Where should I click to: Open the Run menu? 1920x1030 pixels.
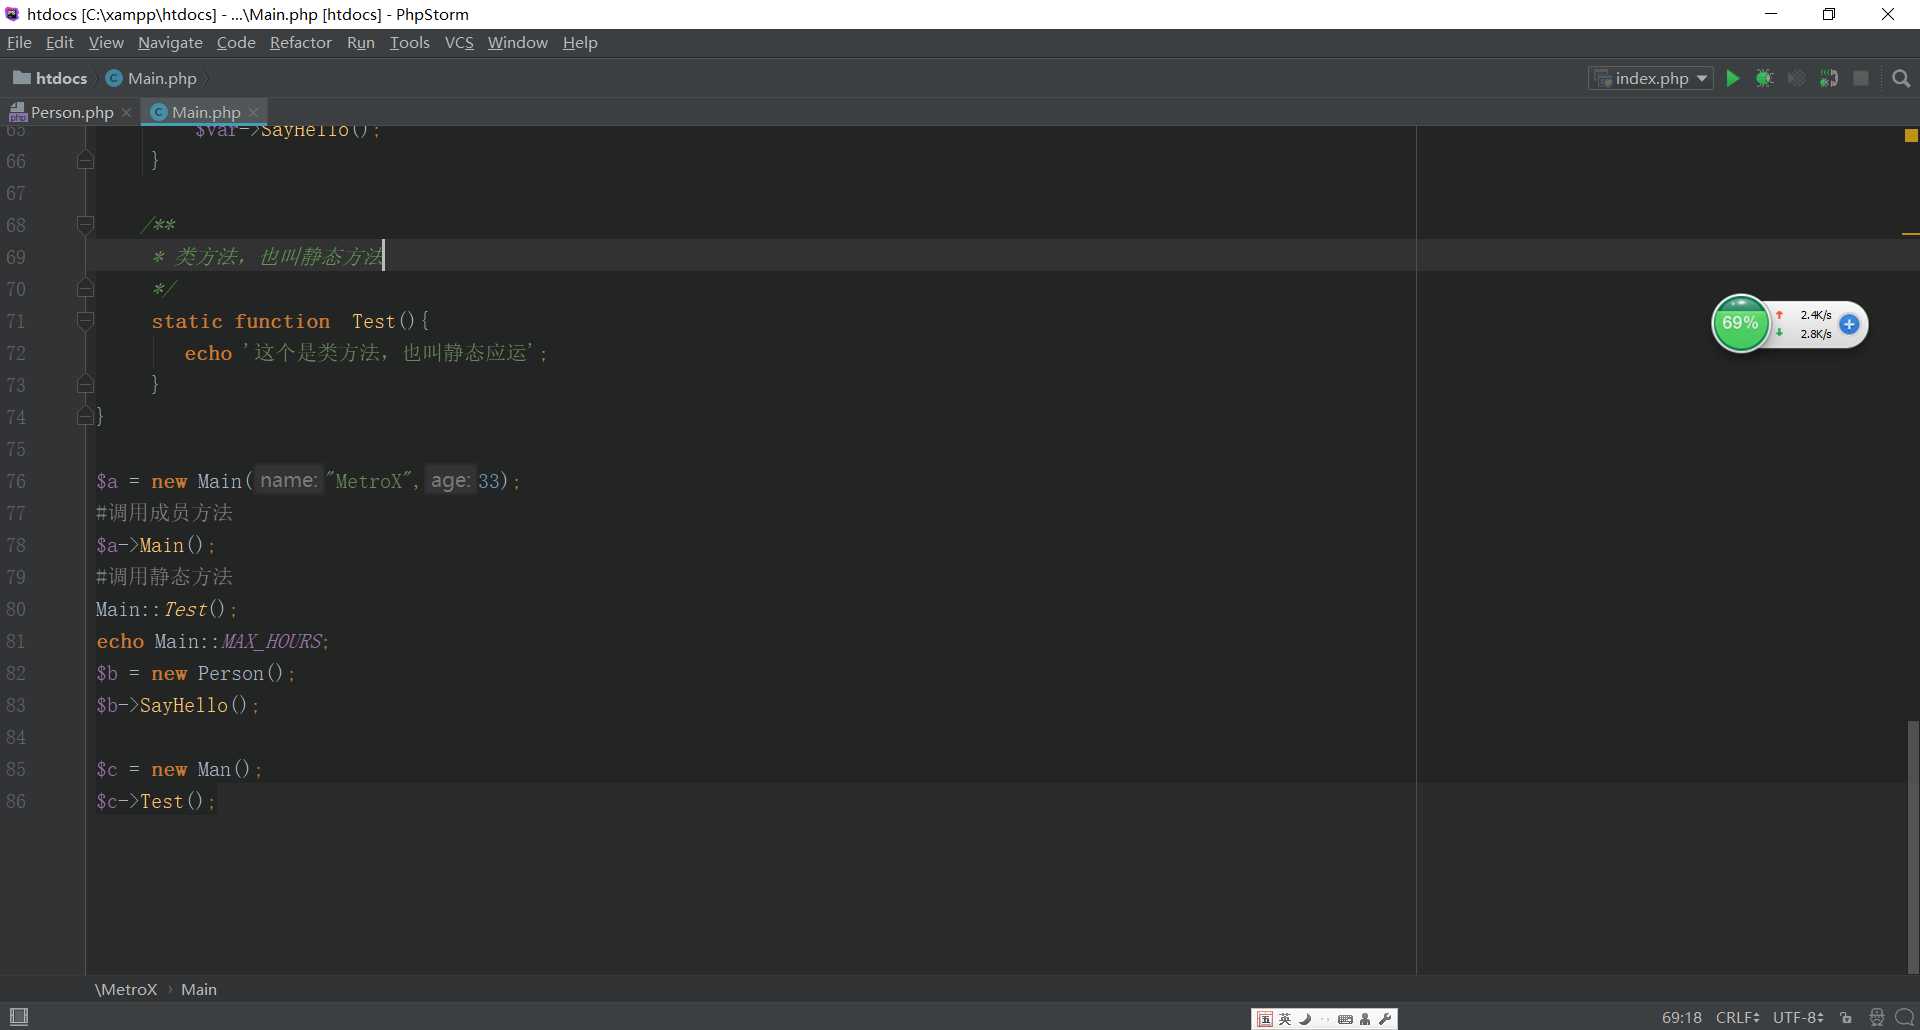click(x=360, y=42)
